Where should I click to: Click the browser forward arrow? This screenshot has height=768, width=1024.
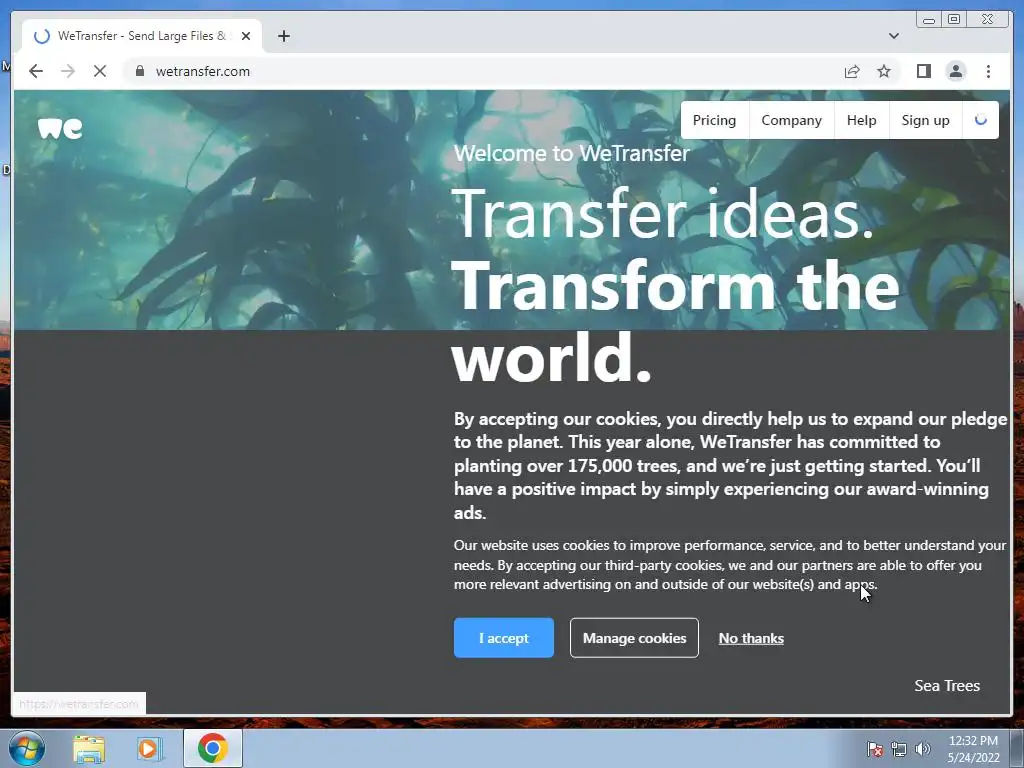point(68,71)
